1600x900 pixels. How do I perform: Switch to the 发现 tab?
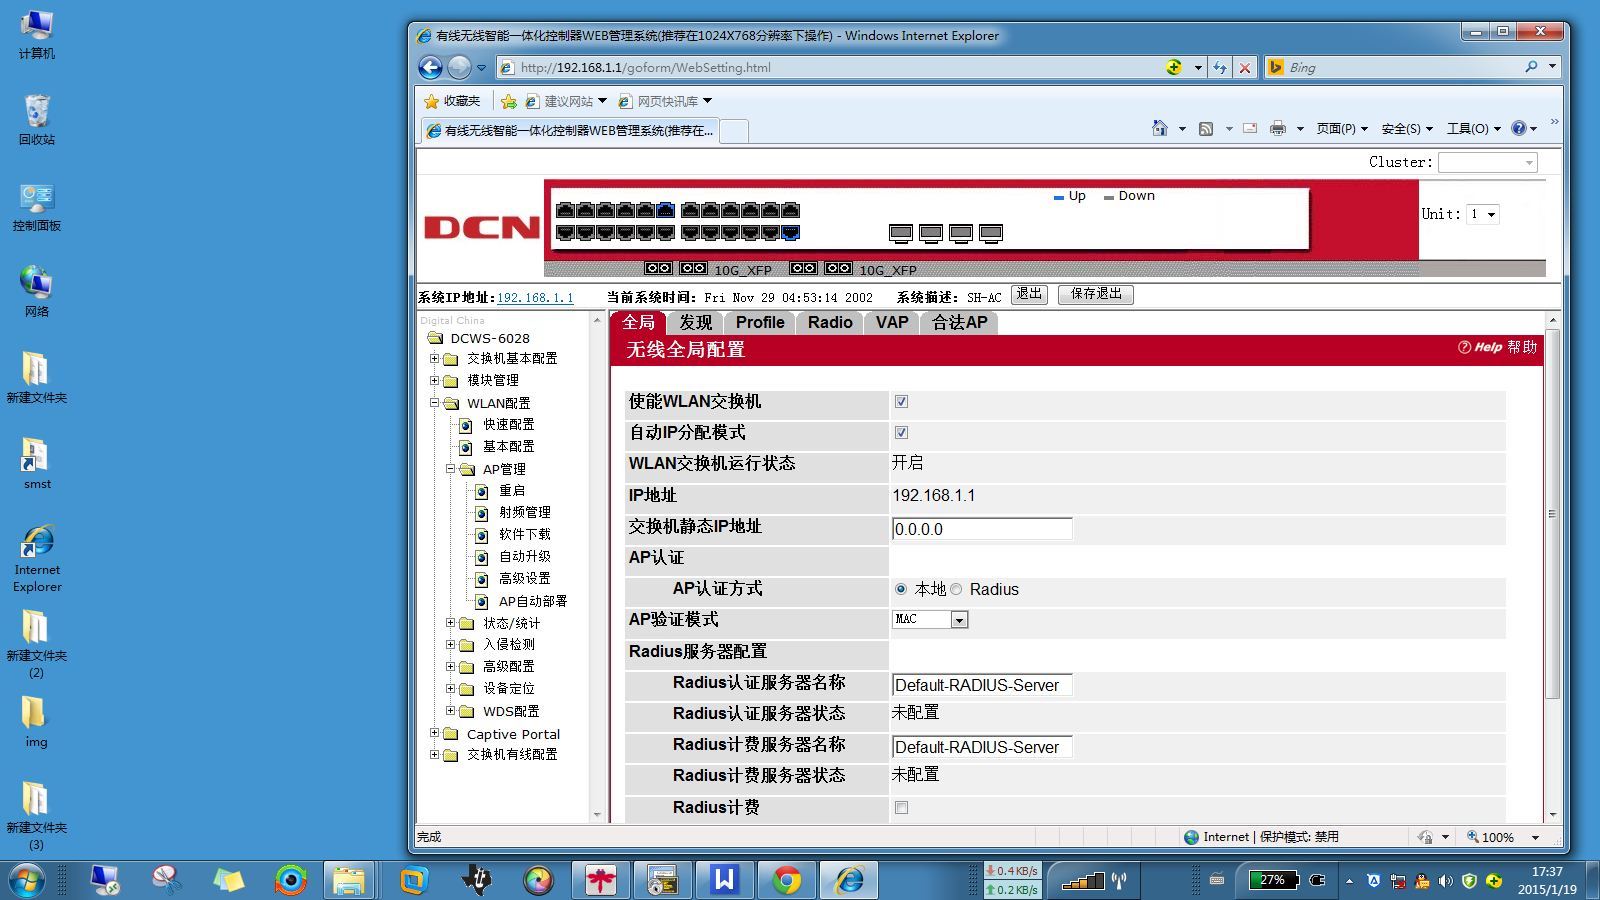(x=696, y=322)
